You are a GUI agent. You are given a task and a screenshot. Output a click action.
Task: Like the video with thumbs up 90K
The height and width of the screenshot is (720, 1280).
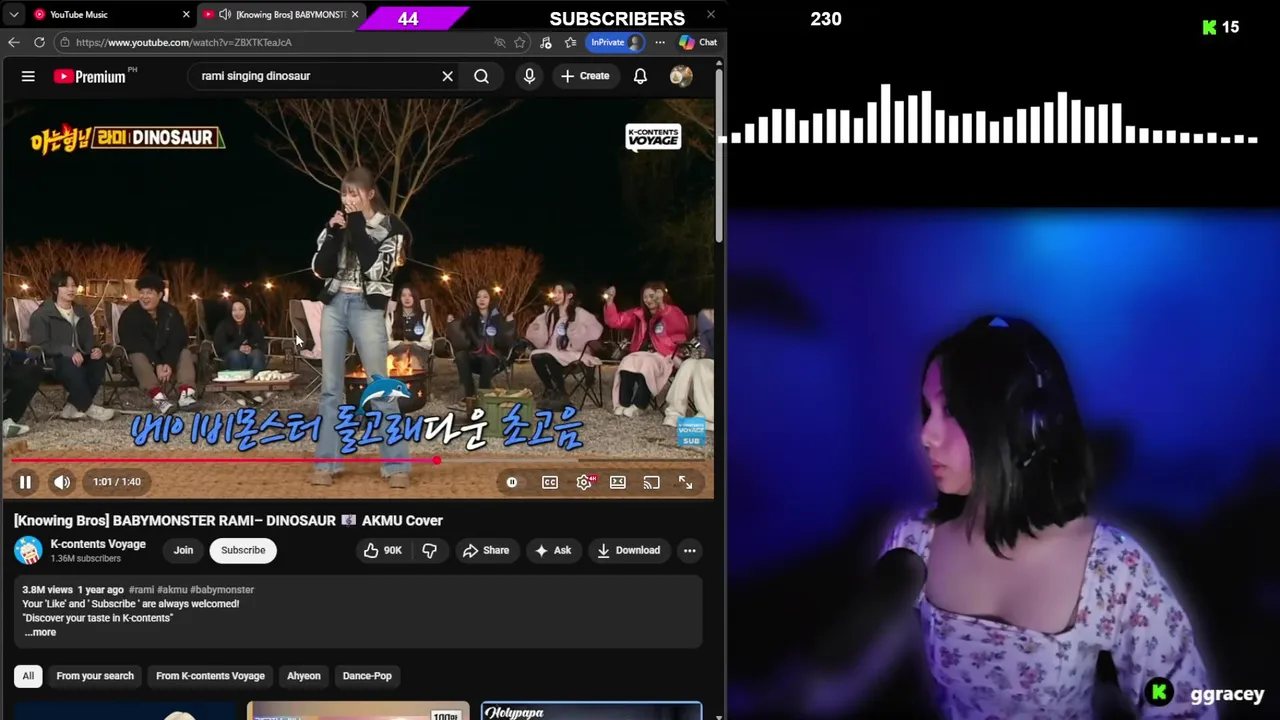click(384, 550)
